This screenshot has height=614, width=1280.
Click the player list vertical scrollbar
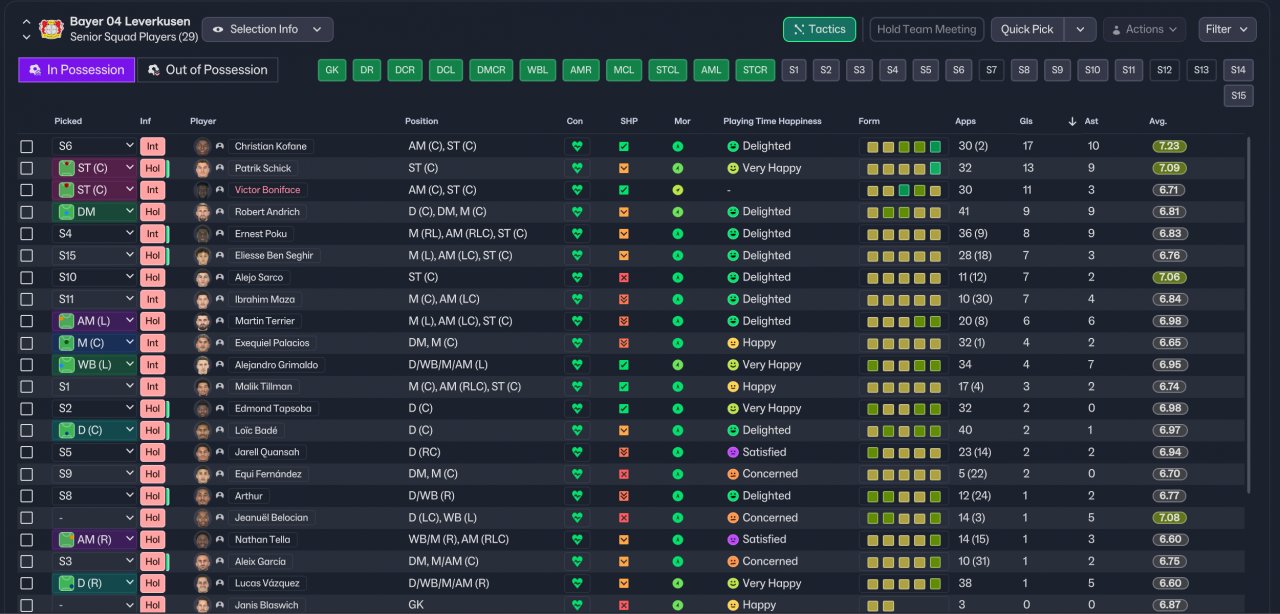(1249, 315)
